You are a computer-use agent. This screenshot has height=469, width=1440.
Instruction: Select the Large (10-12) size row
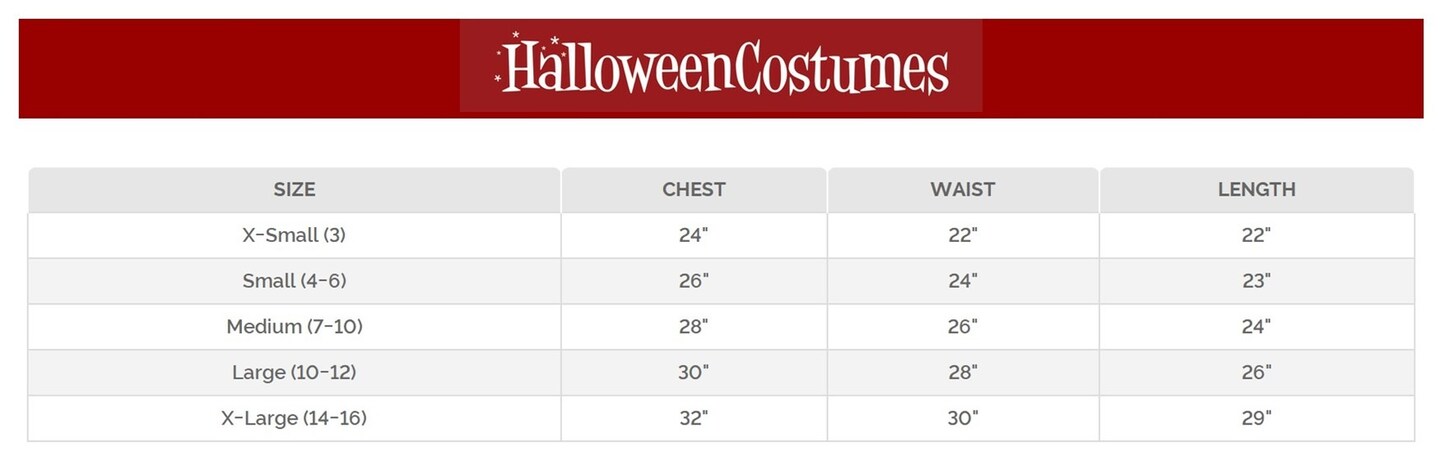pyautogui.click(x=294, y=373)
